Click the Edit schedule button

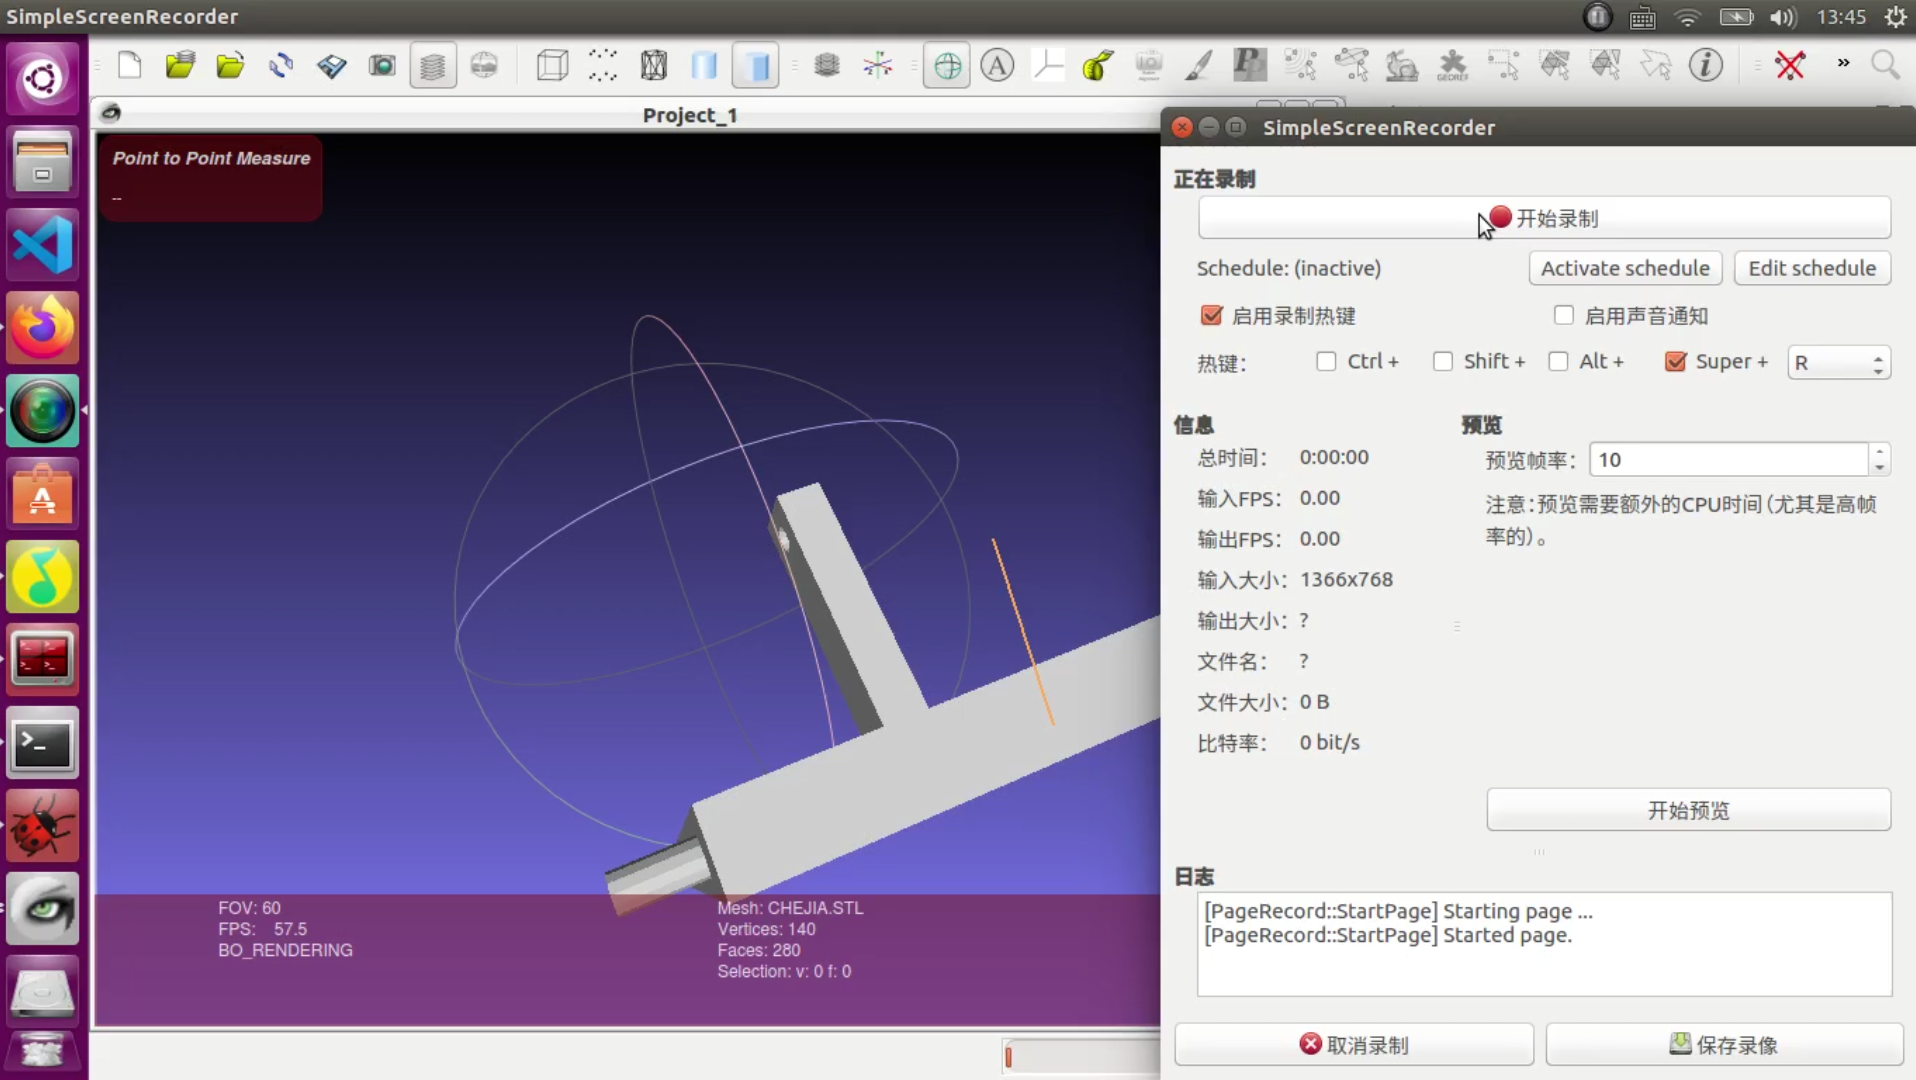click(1811, 268)
